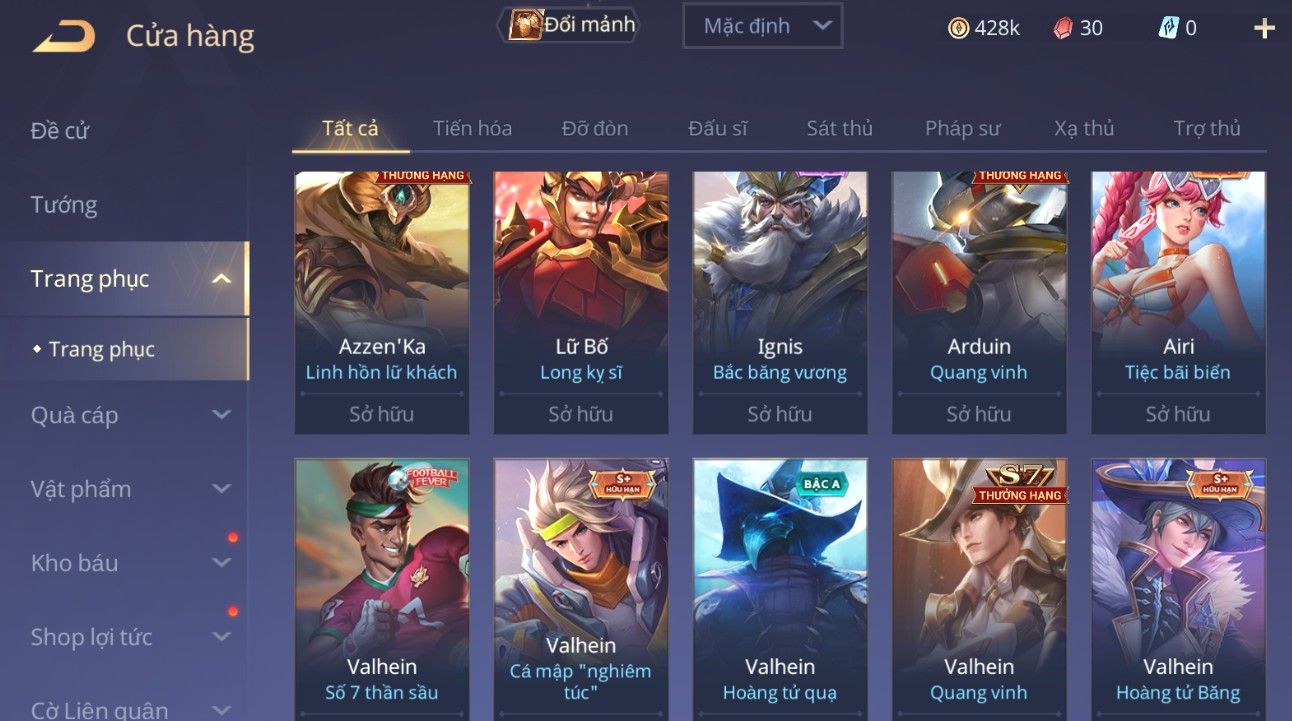Tap the blue voucher ticket icon
Viewport: 1292px width, 721px height.
[1168, 28]
